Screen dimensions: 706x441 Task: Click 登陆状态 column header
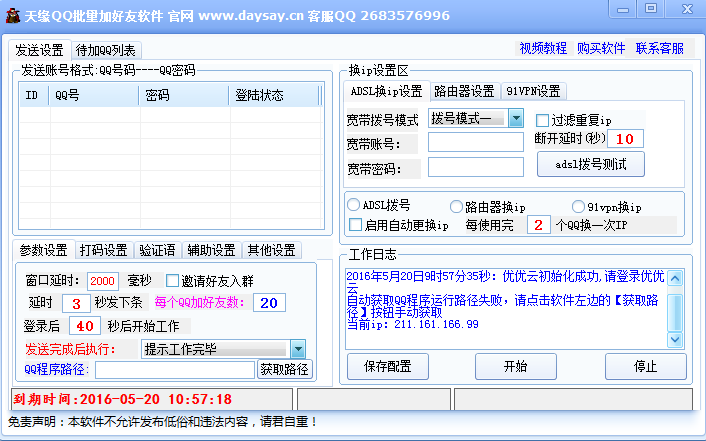[x=274, y=95]
